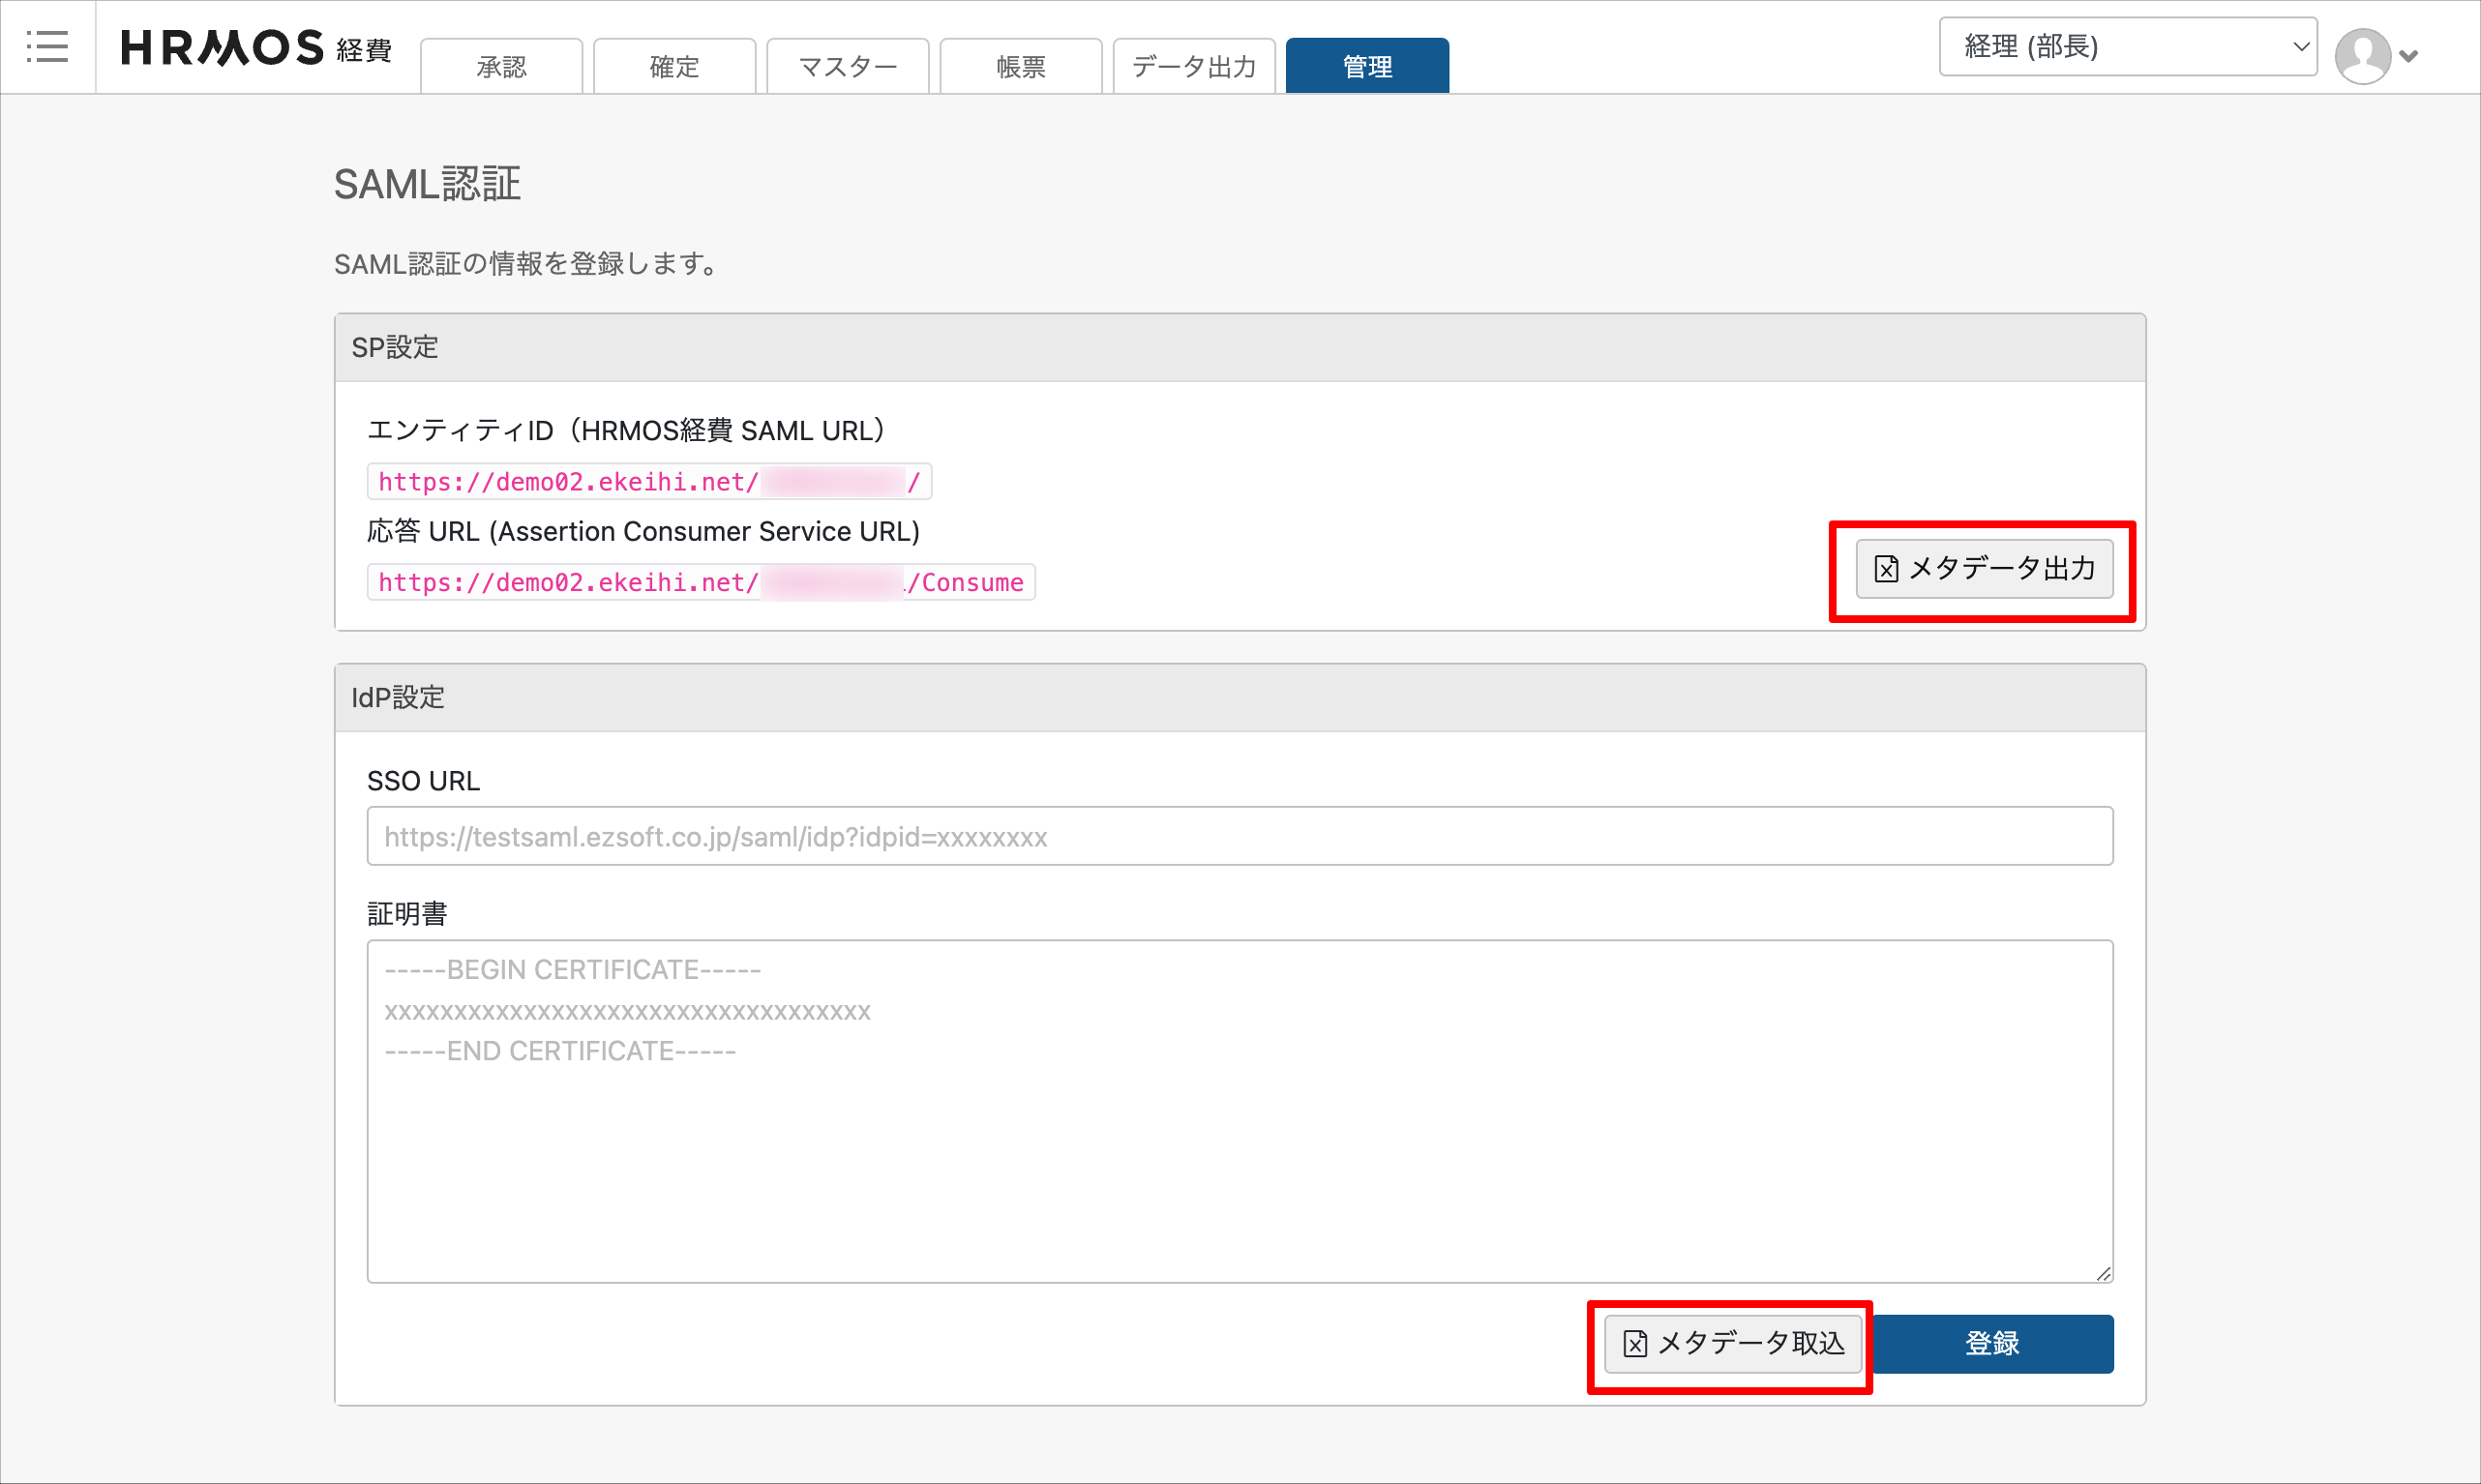Expand the chevron next to the avatar

click(x=2409, y=56)
